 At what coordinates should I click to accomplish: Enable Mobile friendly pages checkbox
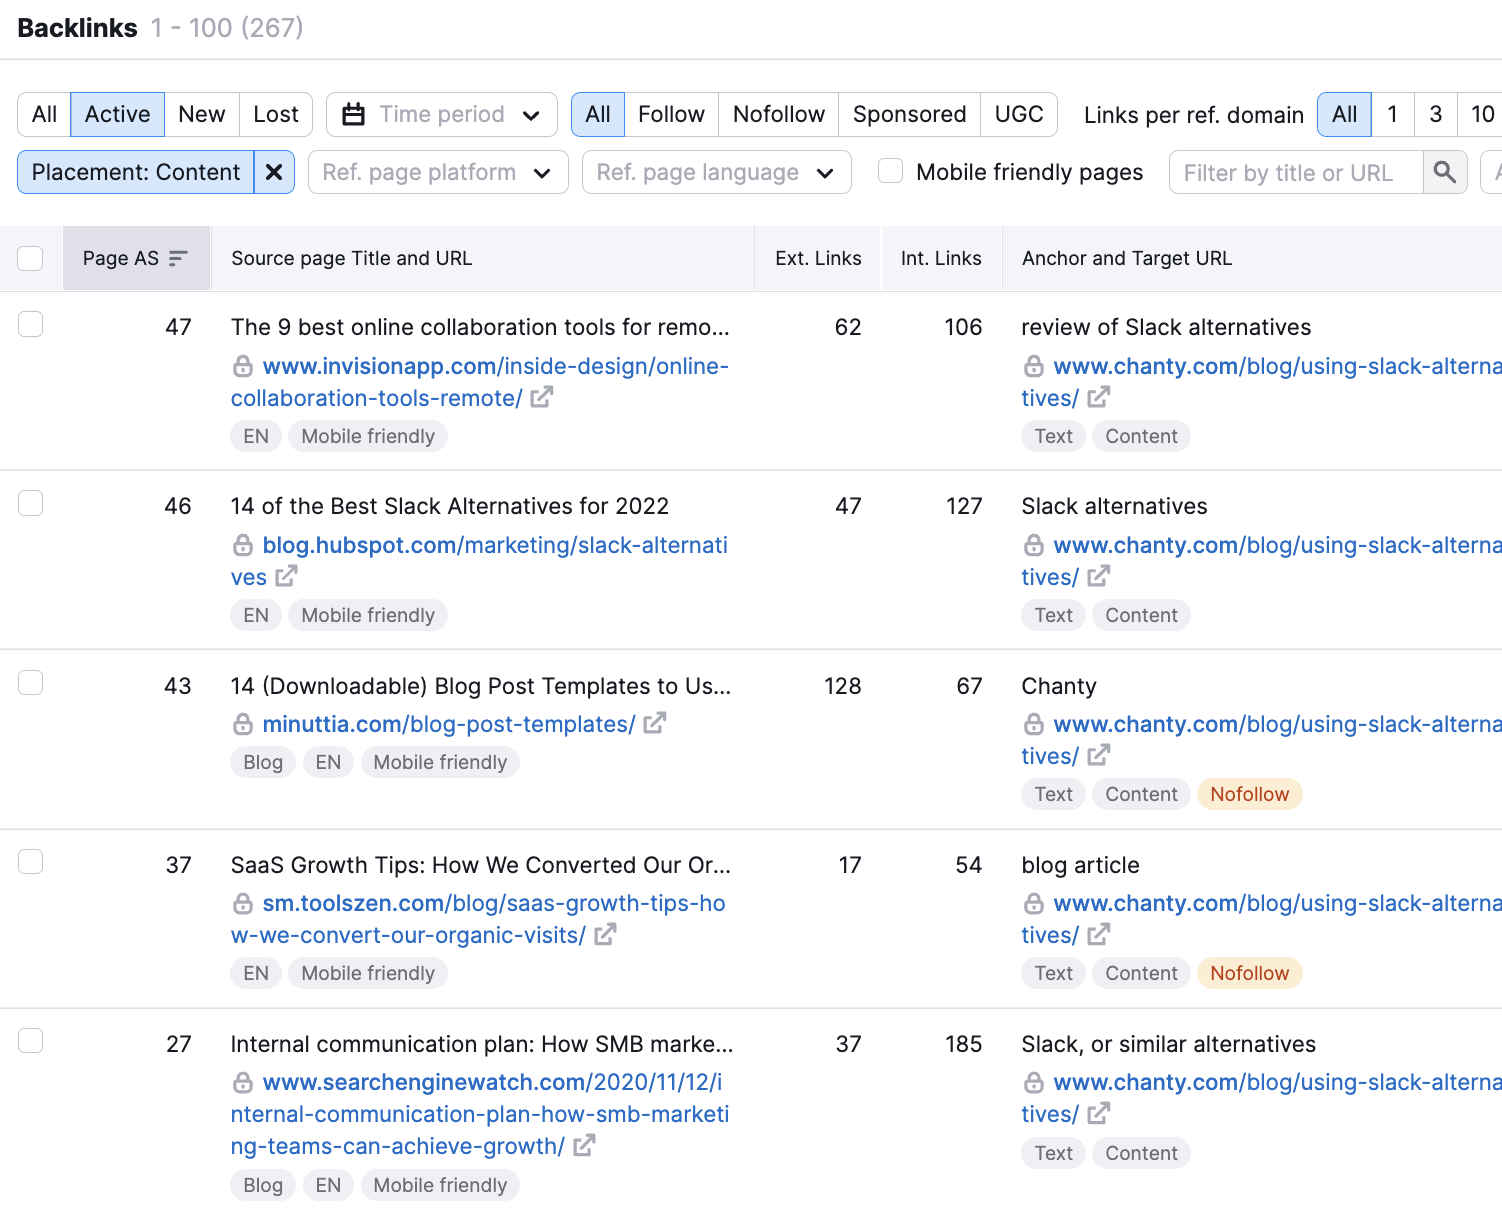click(890, 171)
